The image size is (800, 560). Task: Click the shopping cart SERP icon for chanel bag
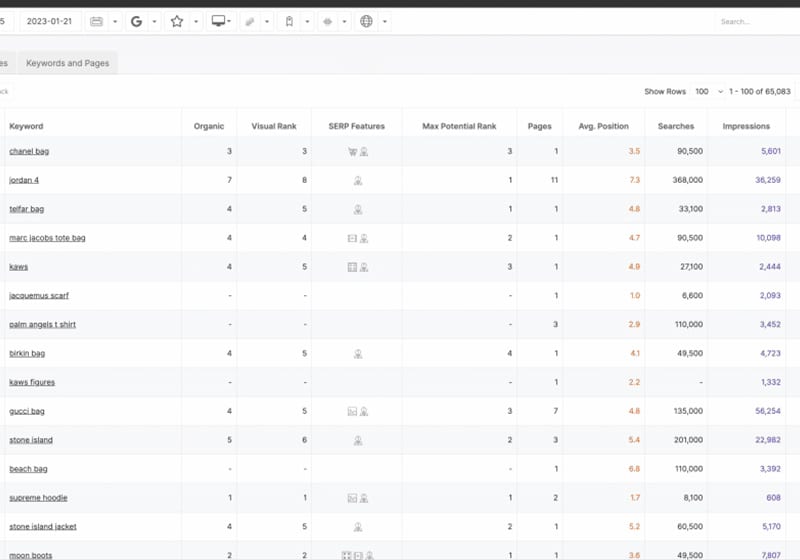[x=352, y=151]
